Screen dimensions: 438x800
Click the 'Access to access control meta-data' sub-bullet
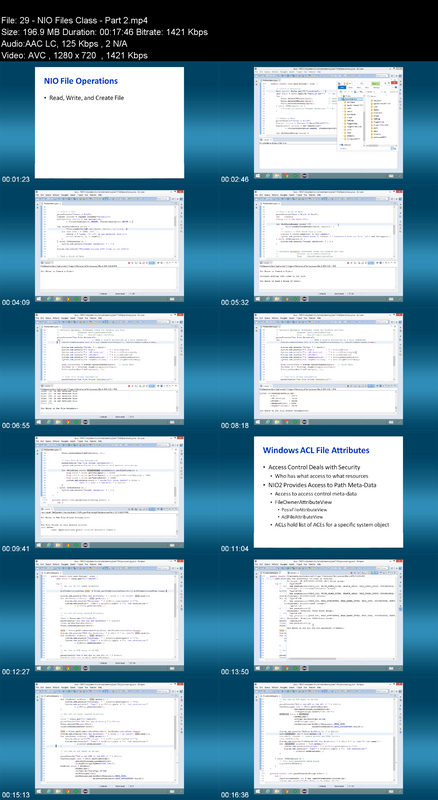click(322, 492)
